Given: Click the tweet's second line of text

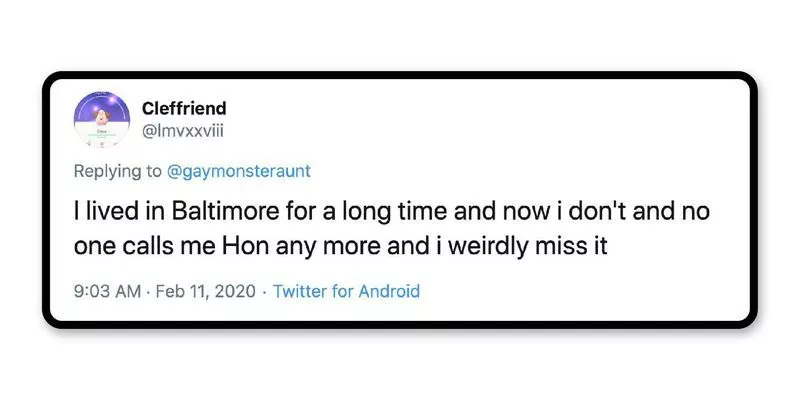Looking at the screenshot, I should (341, 248).
